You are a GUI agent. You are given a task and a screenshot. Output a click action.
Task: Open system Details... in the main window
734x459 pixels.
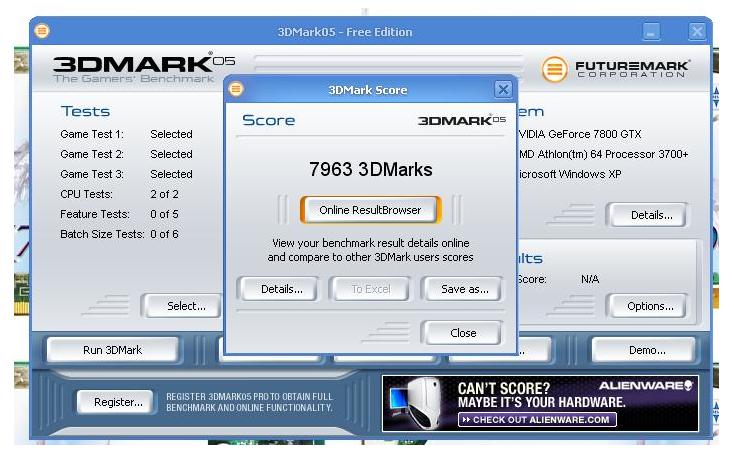(x=649, y=215)
